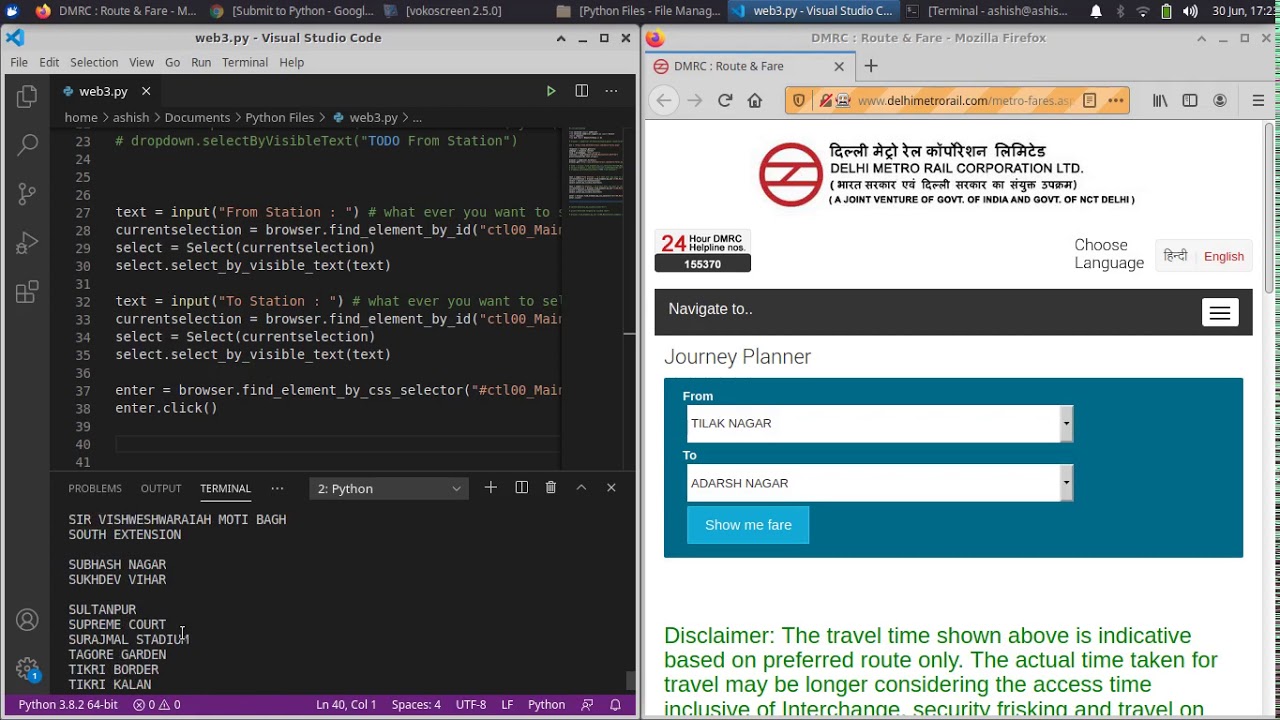Click Show me fare button
1280x720 pixels.
pyautogui.click(x=748, y=525)
